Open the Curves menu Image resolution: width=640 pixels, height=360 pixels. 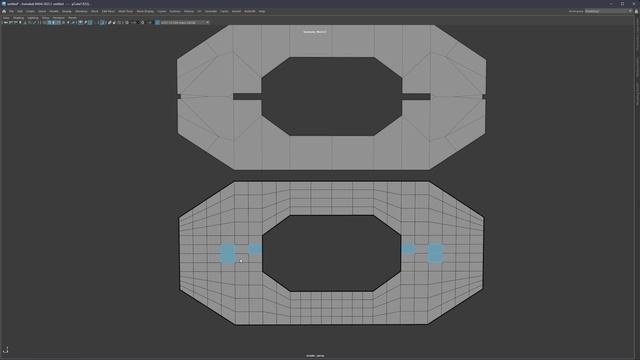coord(162,11)
